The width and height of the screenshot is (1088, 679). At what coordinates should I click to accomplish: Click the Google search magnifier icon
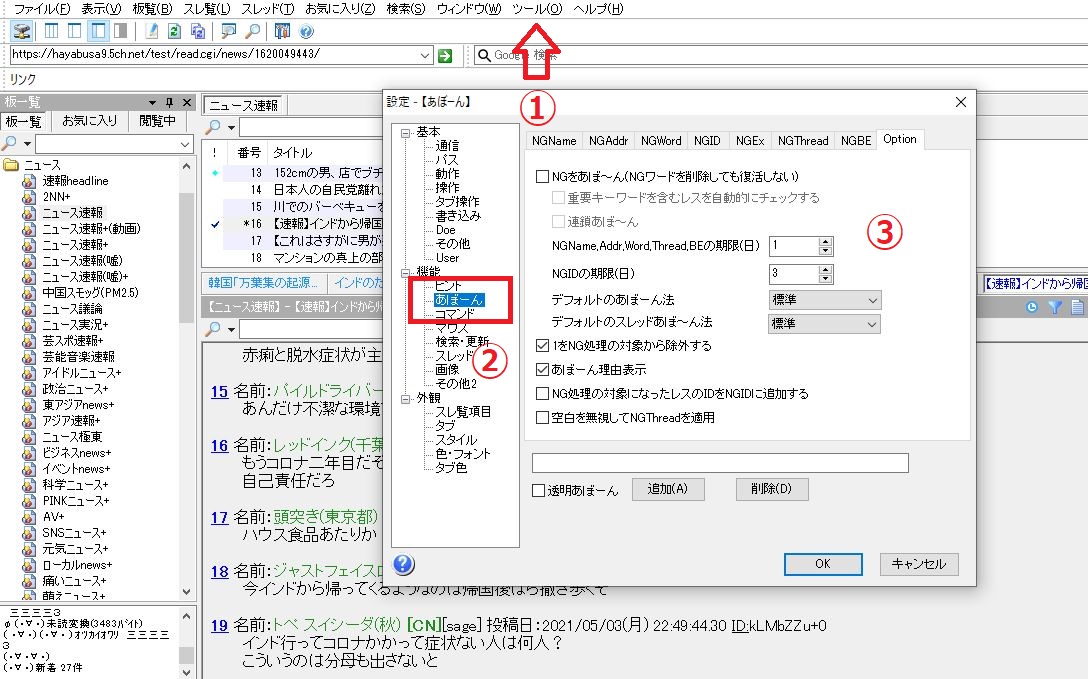pos(484,55)
